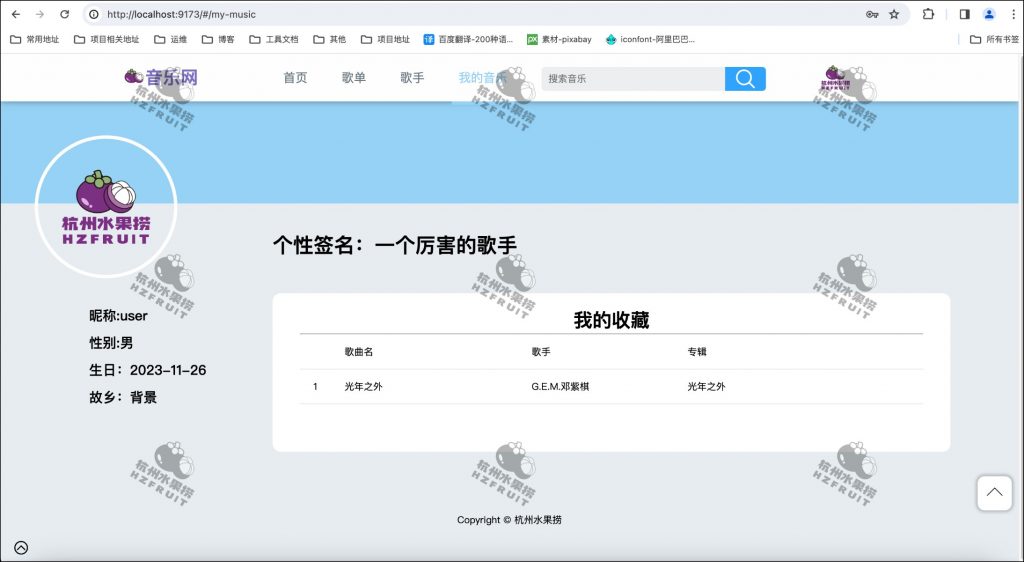Click Copyright 杭州水果捞 footer text
This screenshot has width=1024, height=562.
pos(509,520)
